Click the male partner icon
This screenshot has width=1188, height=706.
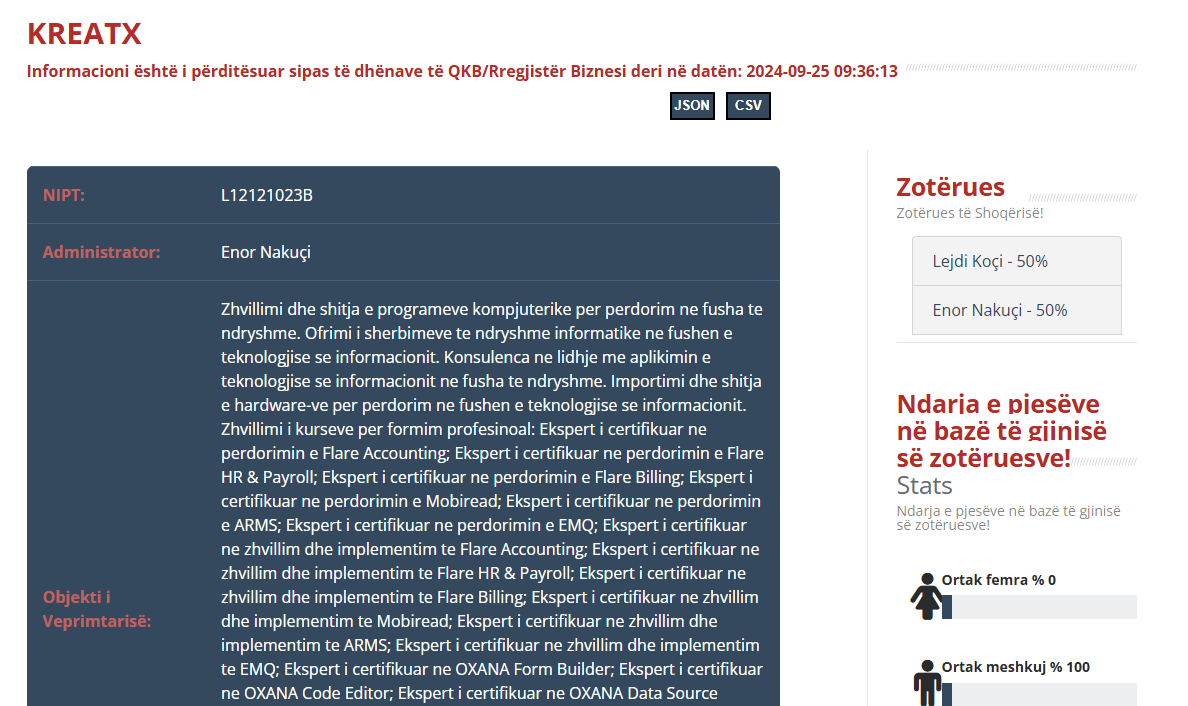coord(926,684)
